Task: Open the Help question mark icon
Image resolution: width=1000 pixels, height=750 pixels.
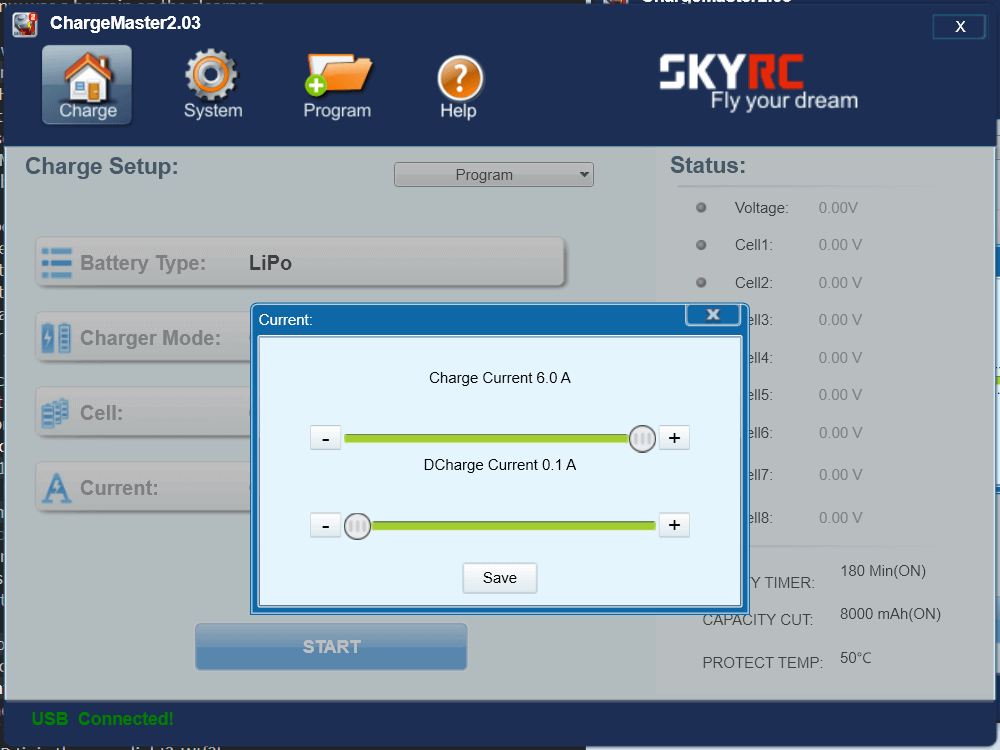Action: [459, 78]
